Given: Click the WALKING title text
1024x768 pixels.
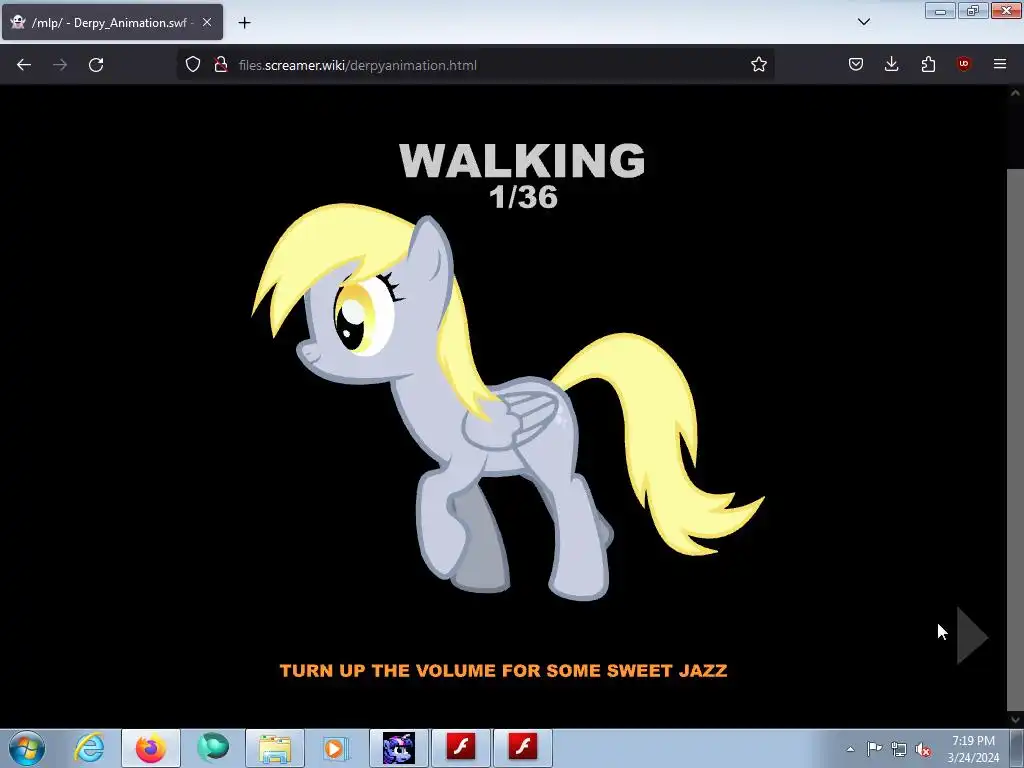Looking at the screenshot, I should (522, 160).
